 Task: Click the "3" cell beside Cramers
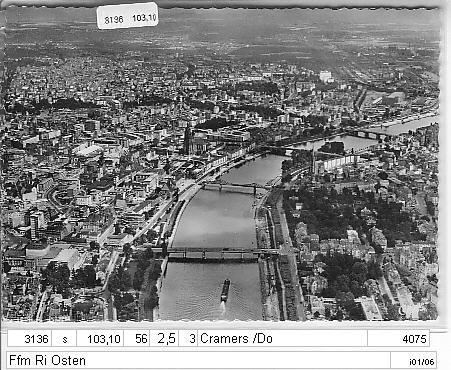coord(189,339)
